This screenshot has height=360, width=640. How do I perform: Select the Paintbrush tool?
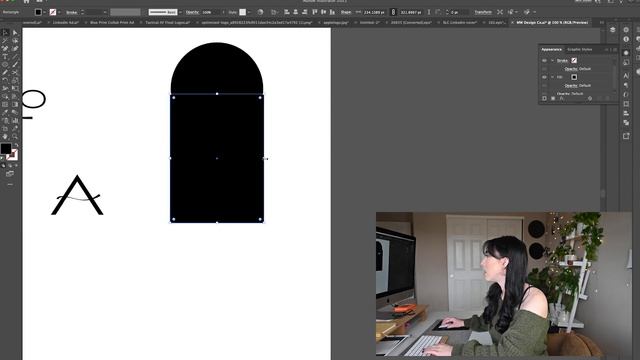pyautogui.click(x=15, y=64)
